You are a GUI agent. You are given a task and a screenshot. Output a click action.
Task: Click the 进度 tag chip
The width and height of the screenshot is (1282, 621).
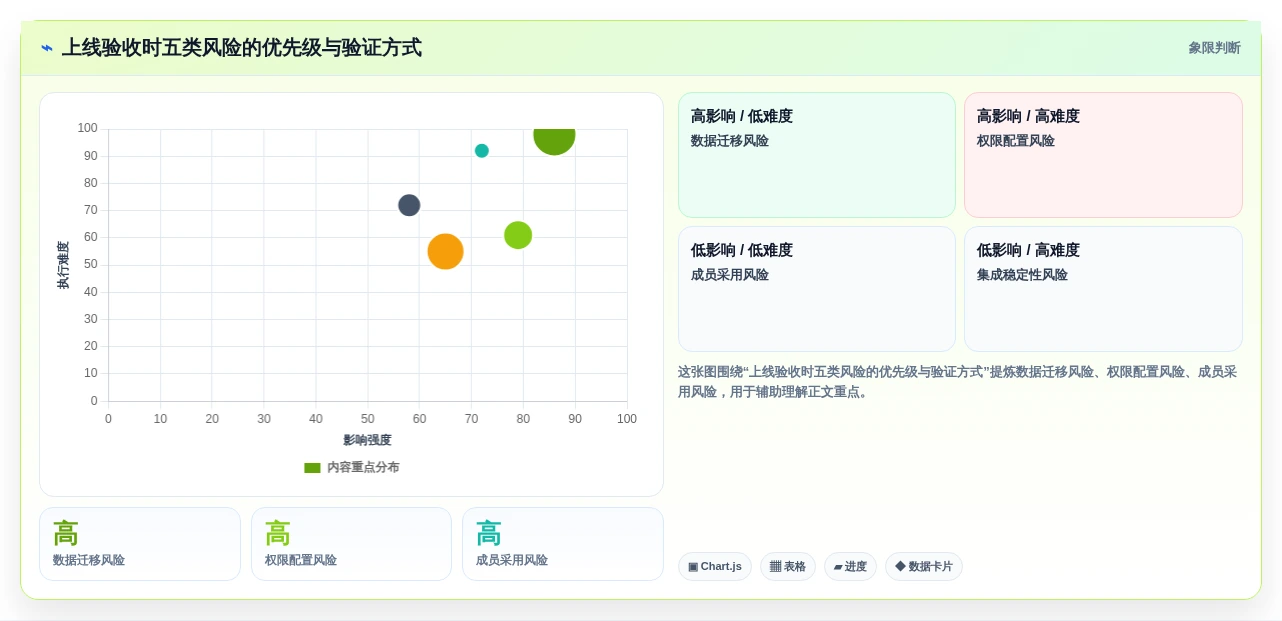coord(850,567)
